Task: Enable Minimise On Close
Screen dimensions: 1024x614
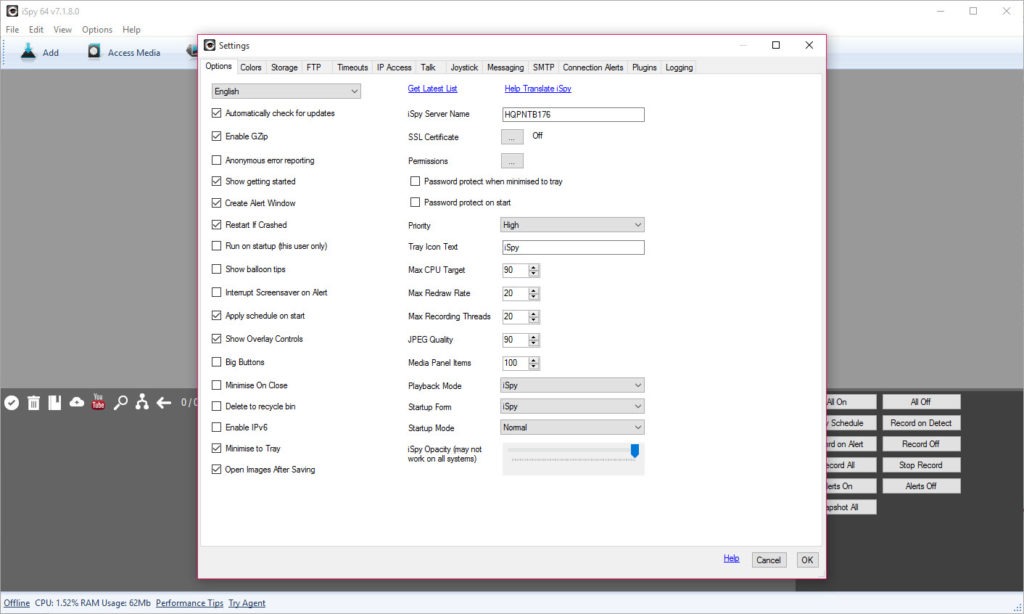Action: point(216,385)
